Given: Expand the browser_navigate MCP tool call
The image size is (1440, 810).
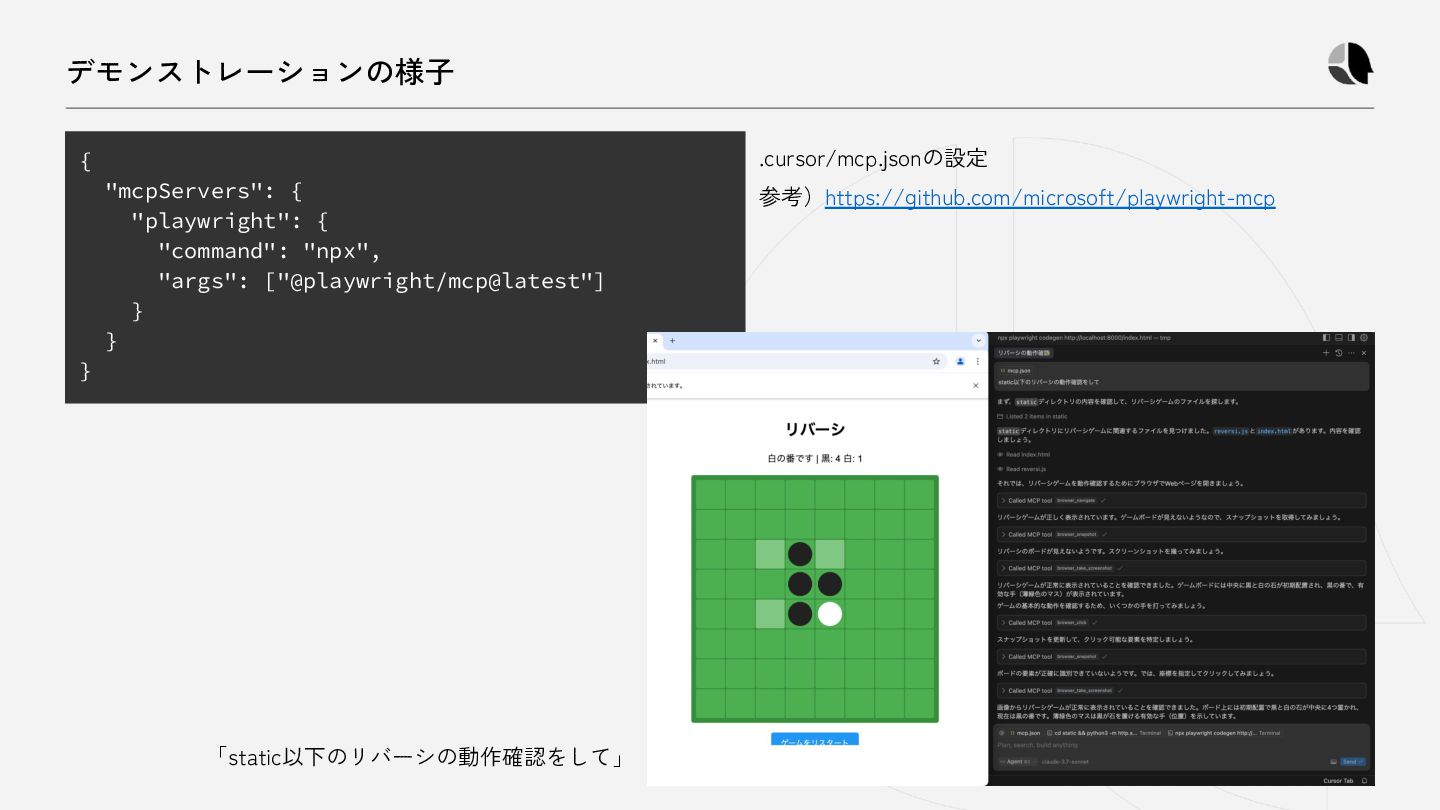Looking at the screenshot, I should (x=1182, y=500).
